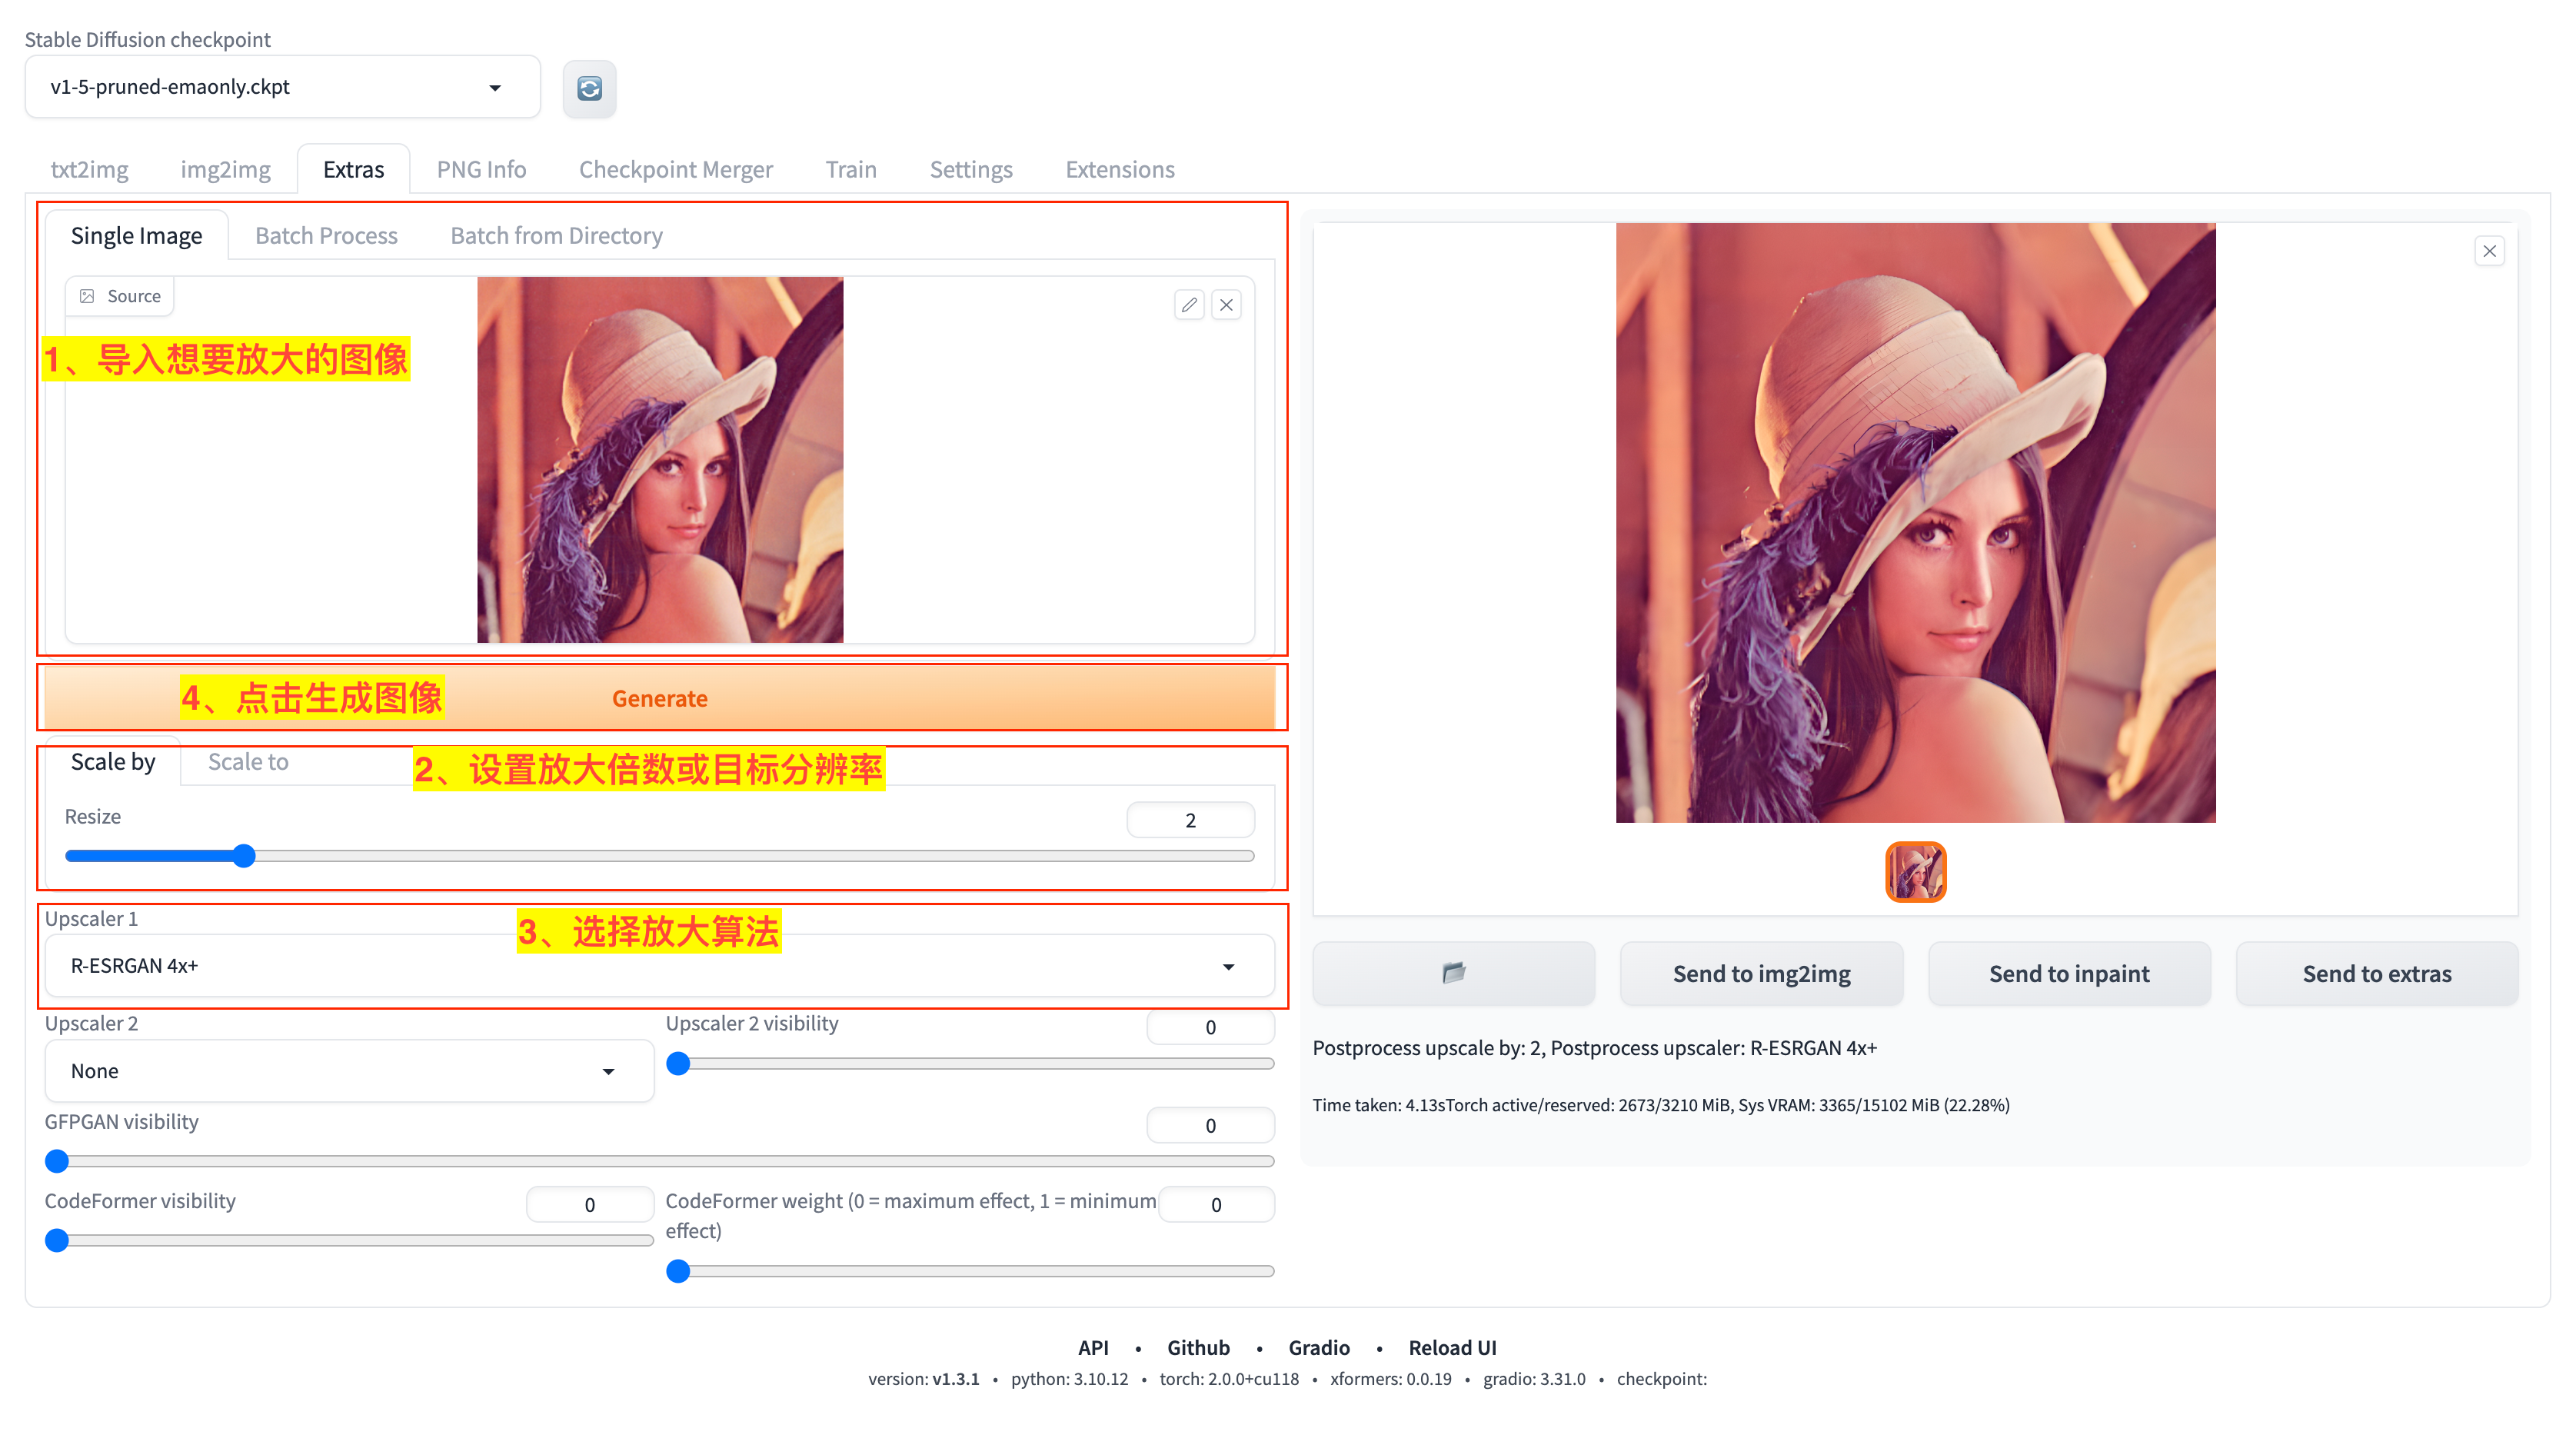Click Send to img2img button

click(1761, 973)
